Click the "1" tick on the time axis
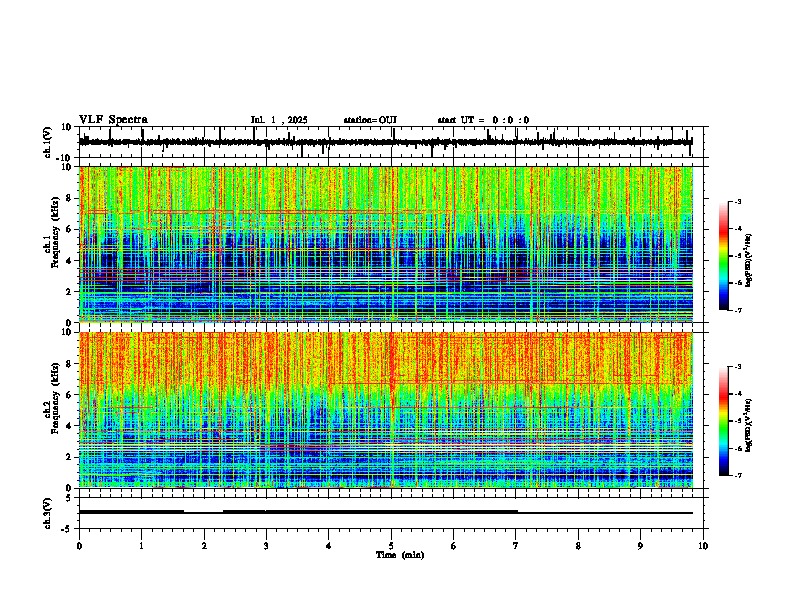 pos(141,546)
